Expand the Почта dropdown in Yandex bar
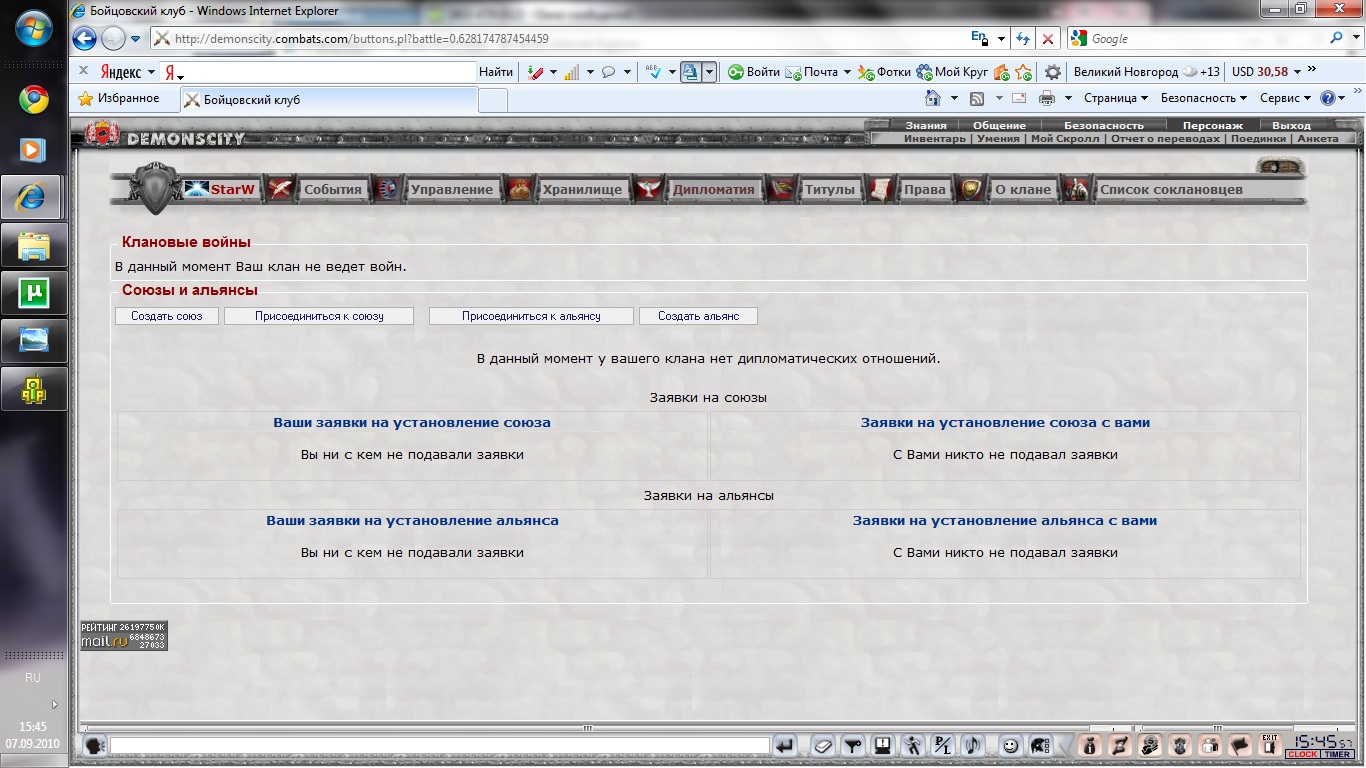The width and height of the screenshot is (1366, 768). [846, 72]
